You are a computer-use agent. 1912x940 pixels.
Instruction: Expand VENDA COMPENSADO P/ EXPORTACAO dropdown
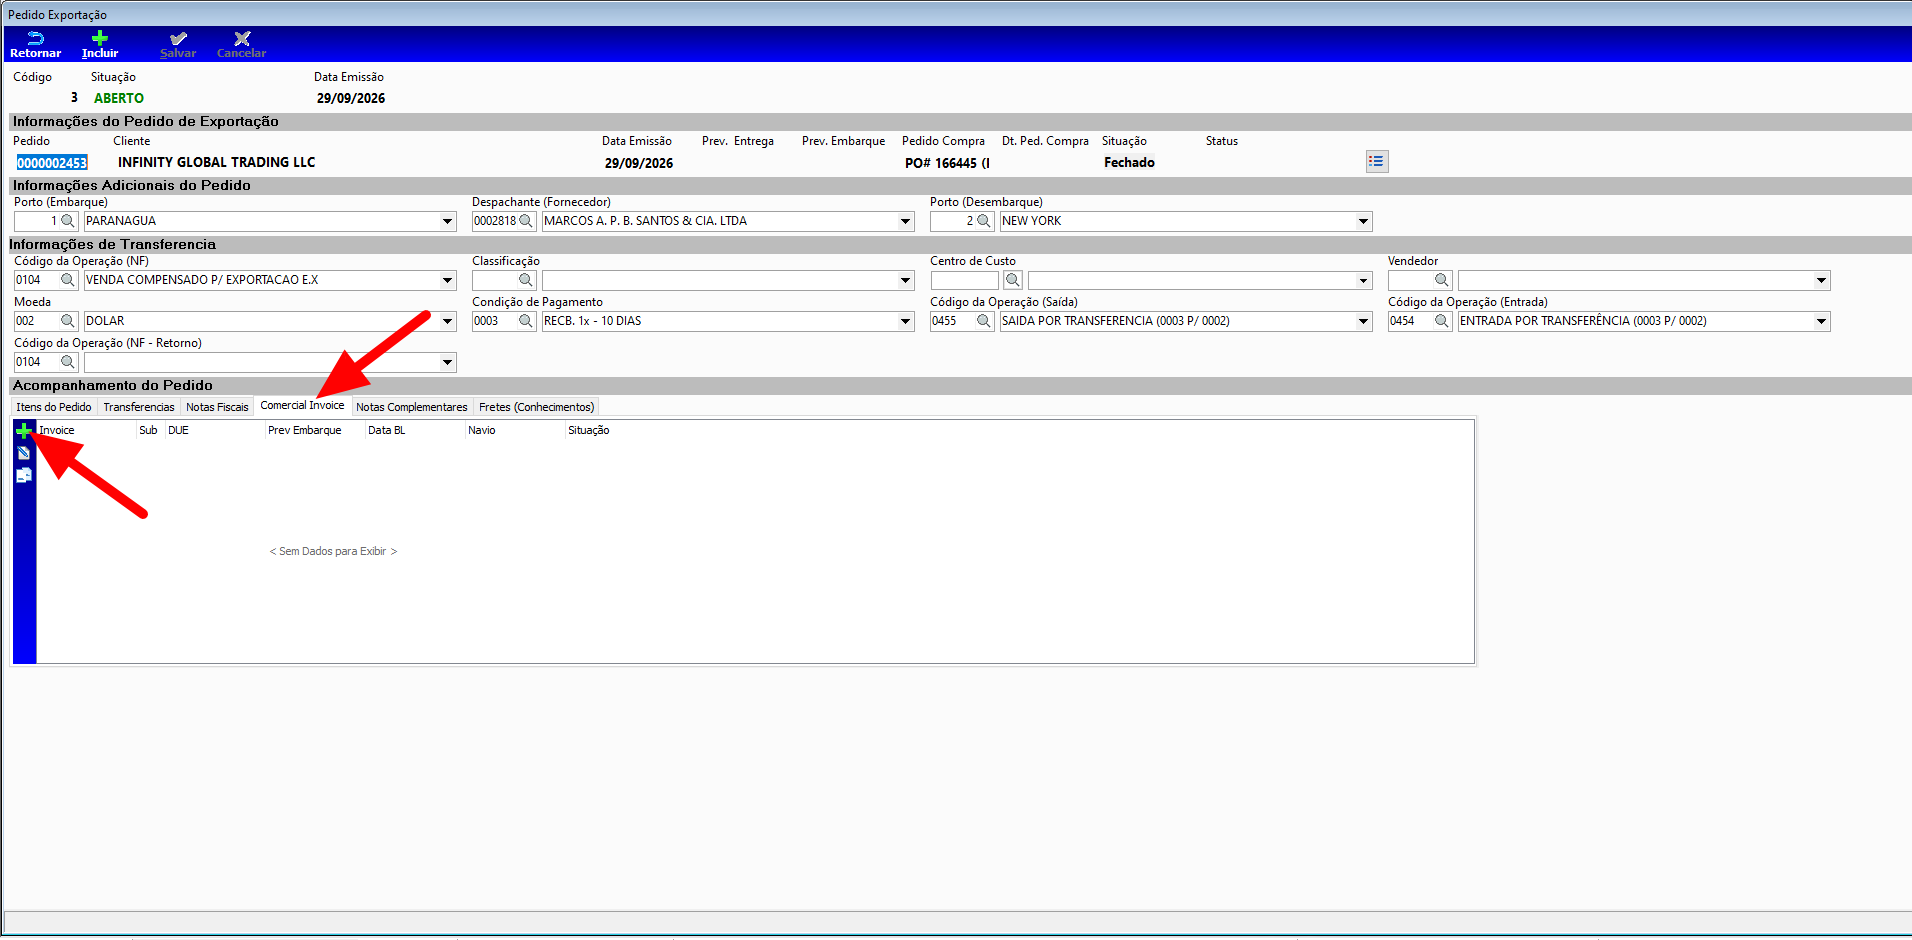pyautogui.click(x=447, y=280)
